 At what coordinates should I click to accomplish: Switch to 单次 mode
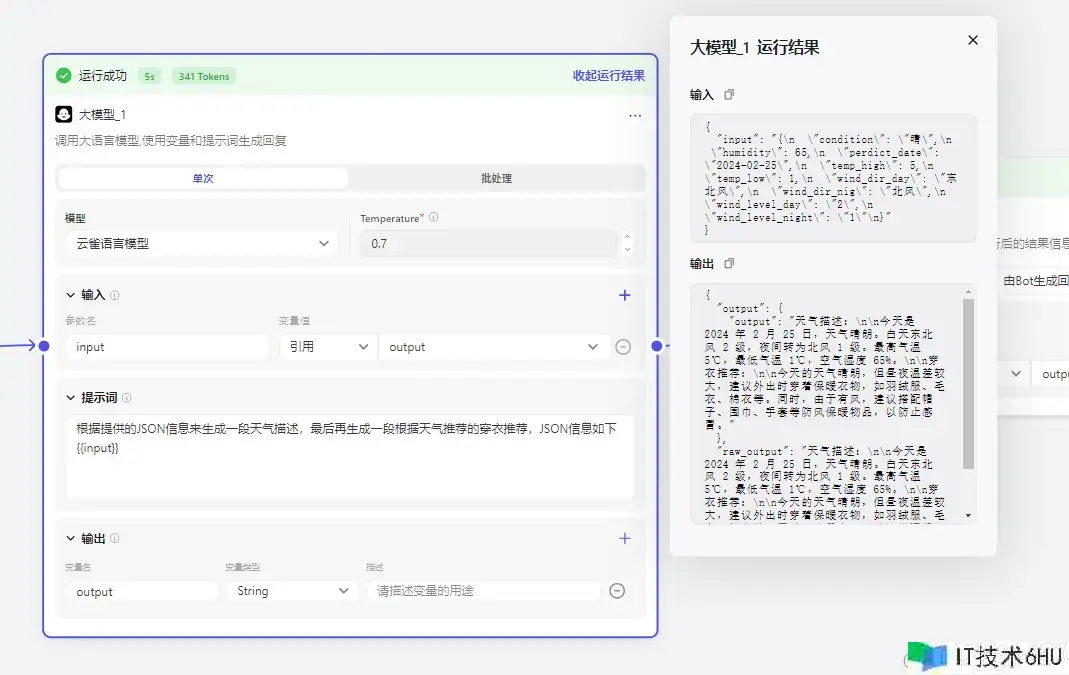pos(203,178)
